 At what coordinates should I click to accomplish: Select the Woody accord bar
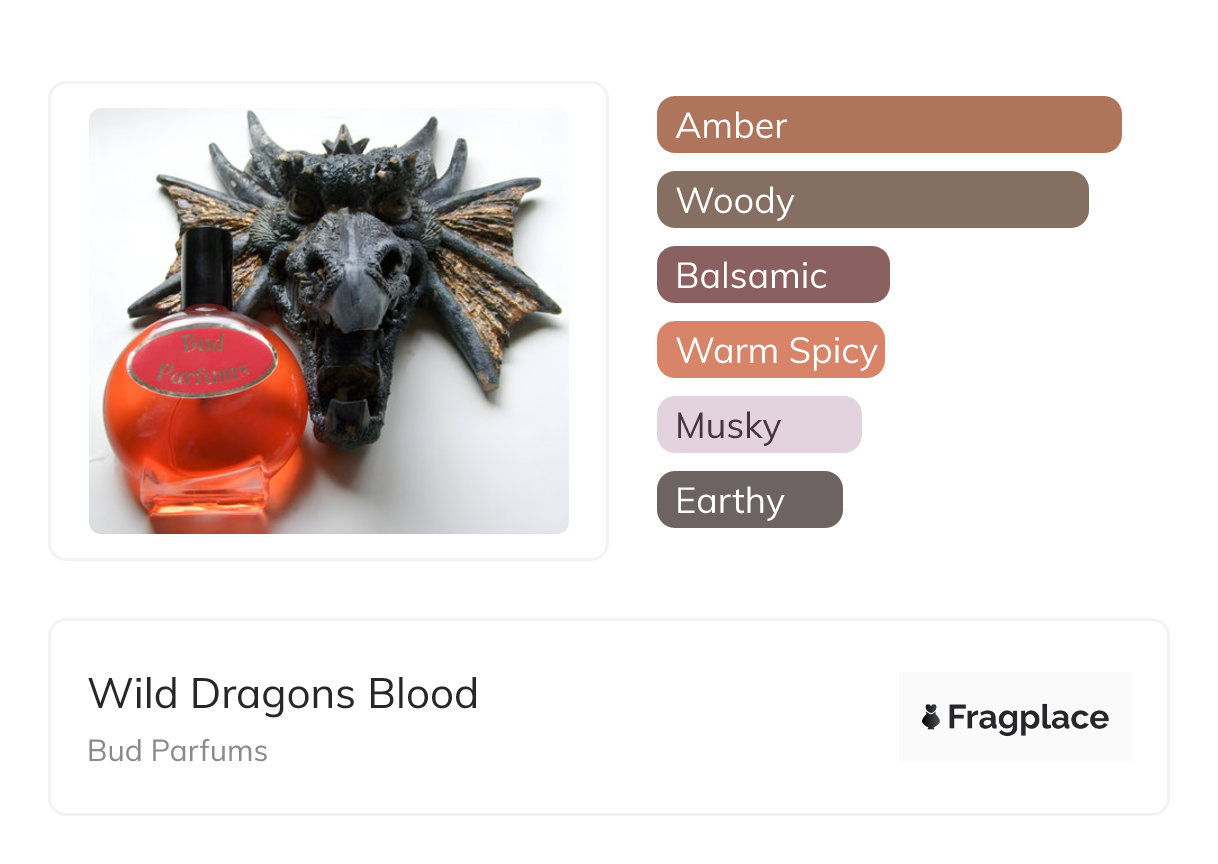872,200
